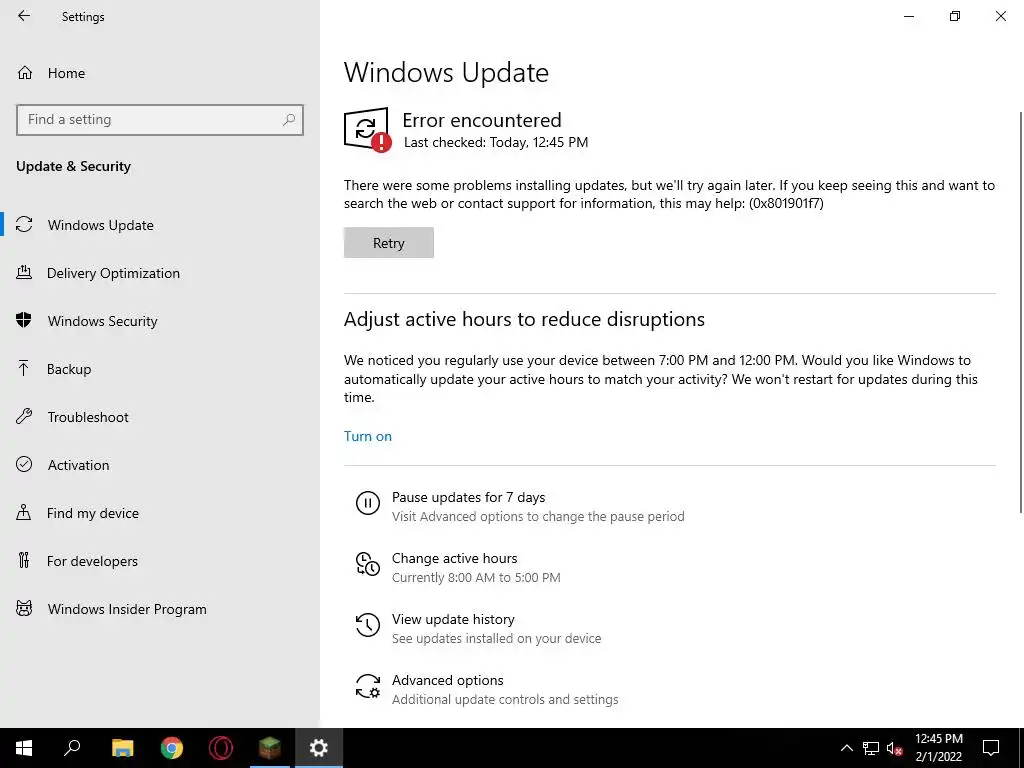1024x768 pixels.
Task: Click the Activation checkmark circle icon
Action: (x=24, y=464)
